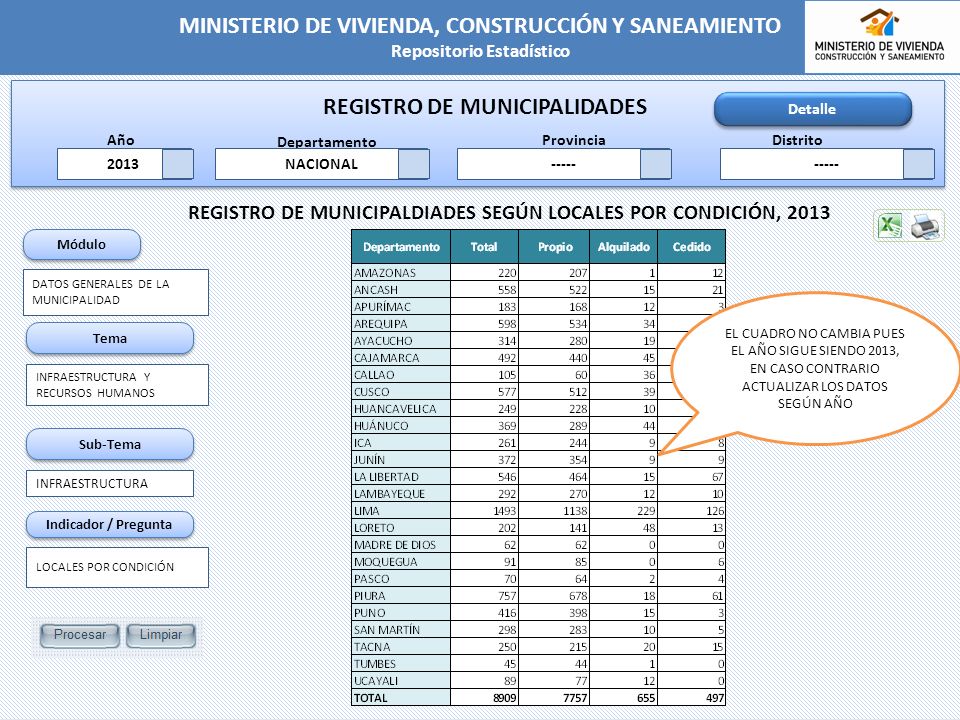This screenshot has height=720, width=960.
Task: Select the LIMA row label
Action: (401, 511)
